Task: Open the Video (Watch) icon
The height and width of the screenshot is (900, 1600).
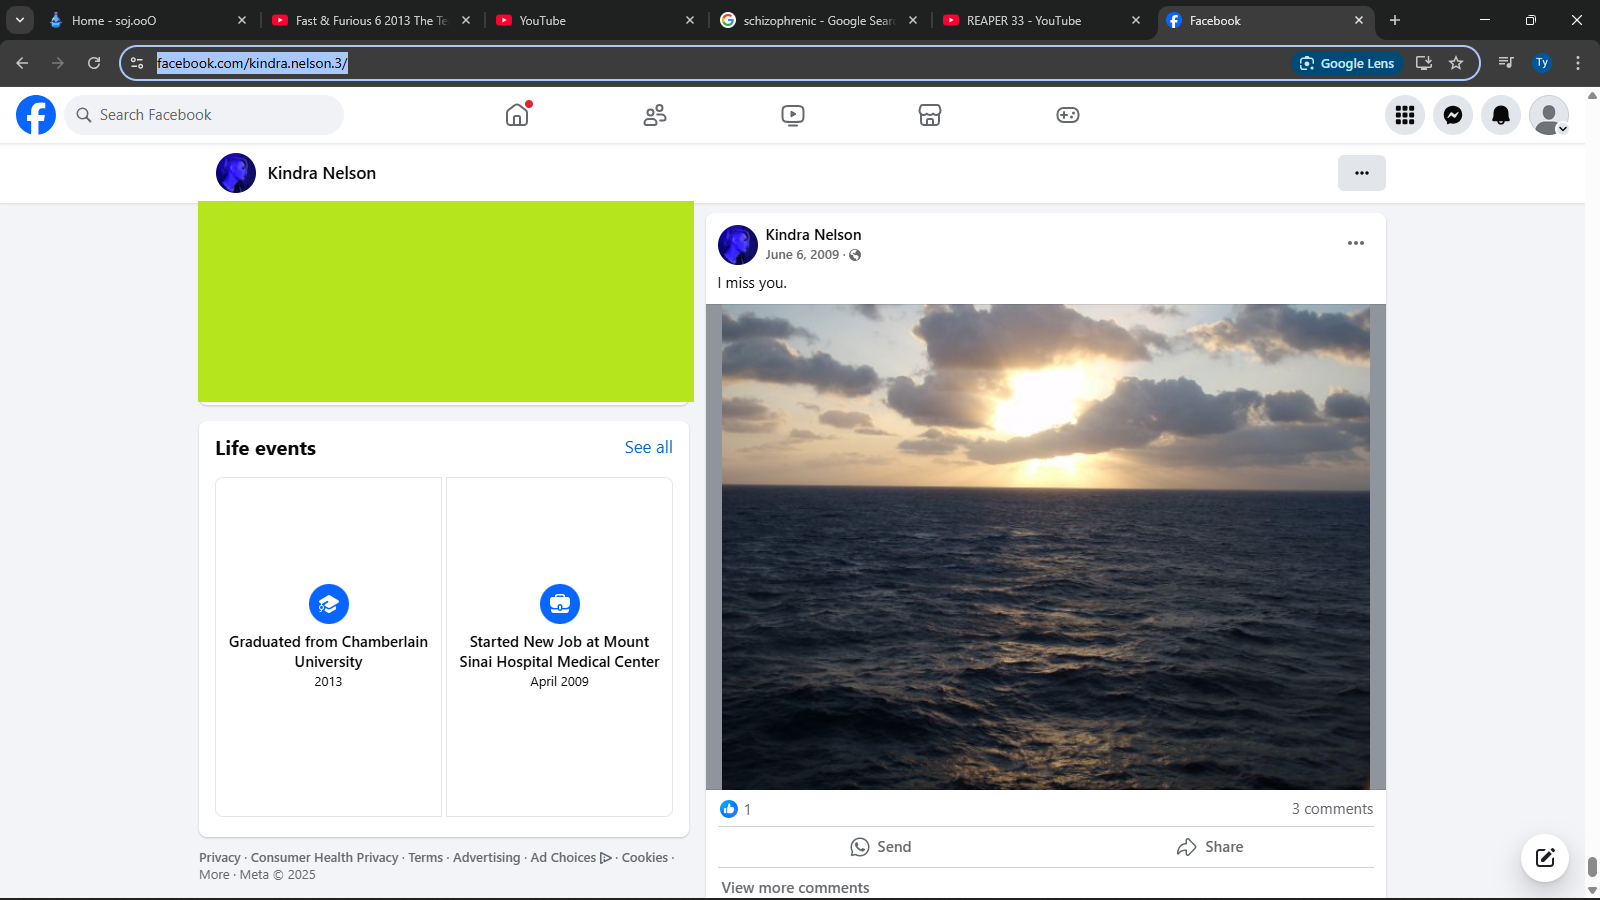Action: point(793,115)
